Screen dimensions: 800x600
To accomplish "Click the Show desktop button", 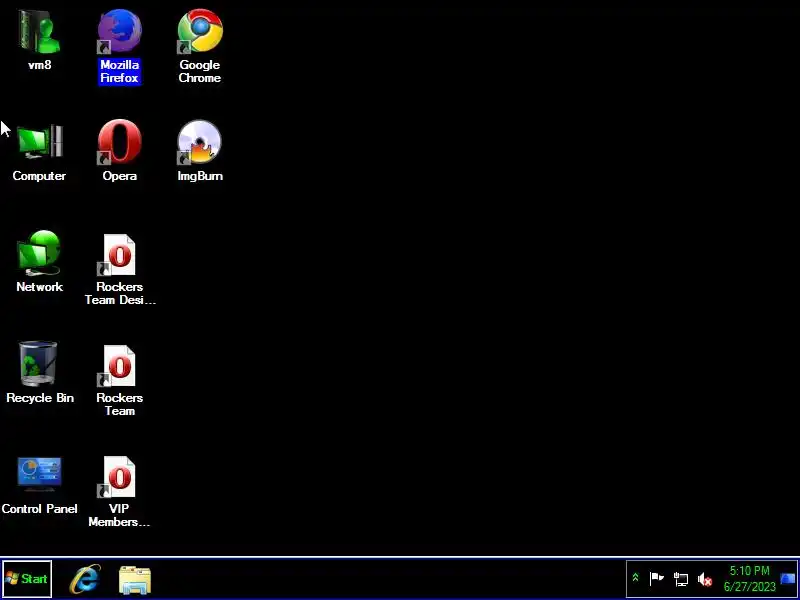I will [x=788, y=579].
